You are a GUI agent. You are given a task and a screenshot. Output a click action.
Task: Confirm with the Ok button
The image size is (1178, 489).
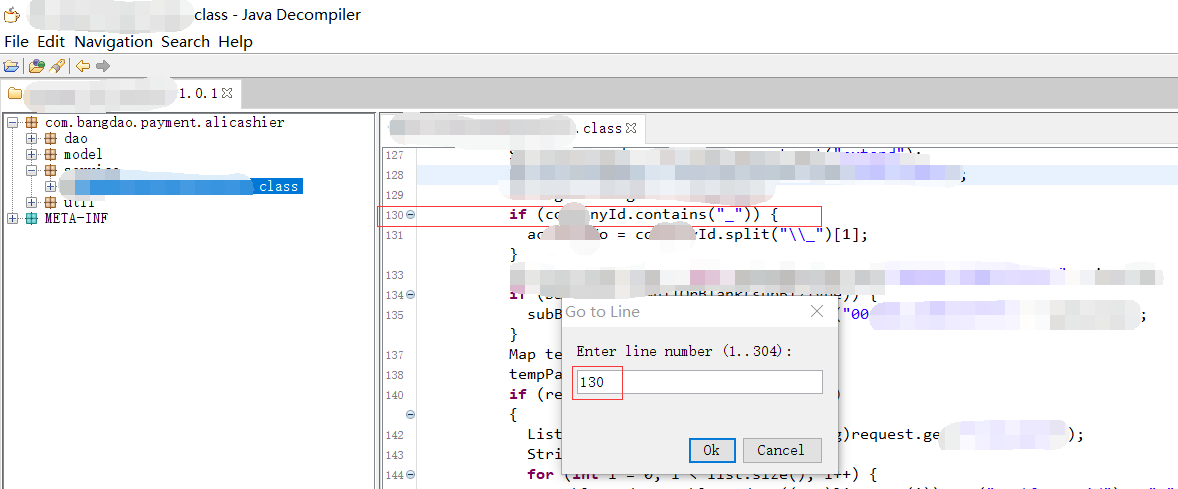tap(711, 450)
